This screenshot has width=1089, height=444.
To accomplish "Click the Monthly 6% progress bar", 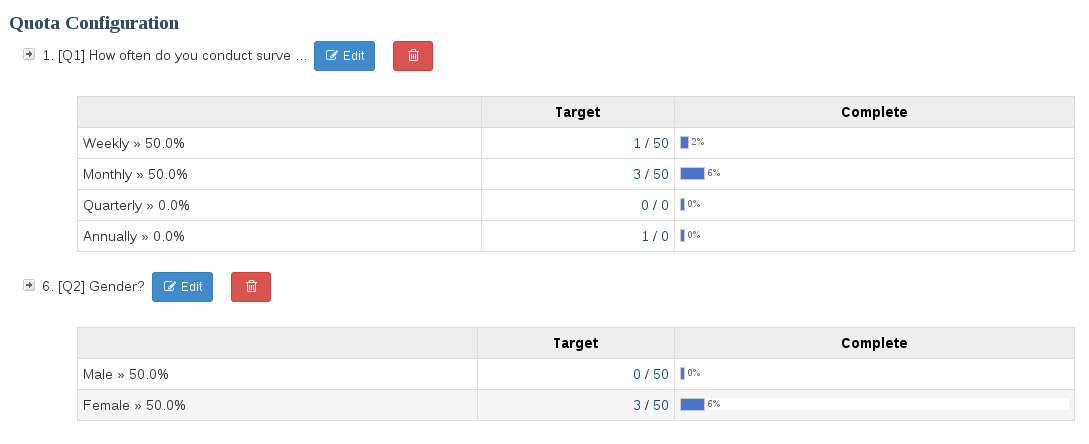I will (692, 173).
